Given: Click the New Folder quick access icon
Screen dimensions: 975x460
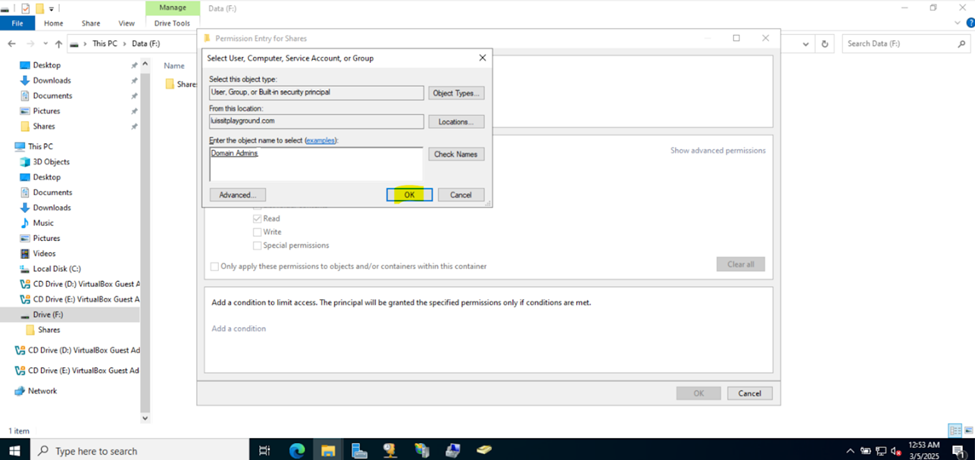Looking at the screenshot, I should [40, 8].
